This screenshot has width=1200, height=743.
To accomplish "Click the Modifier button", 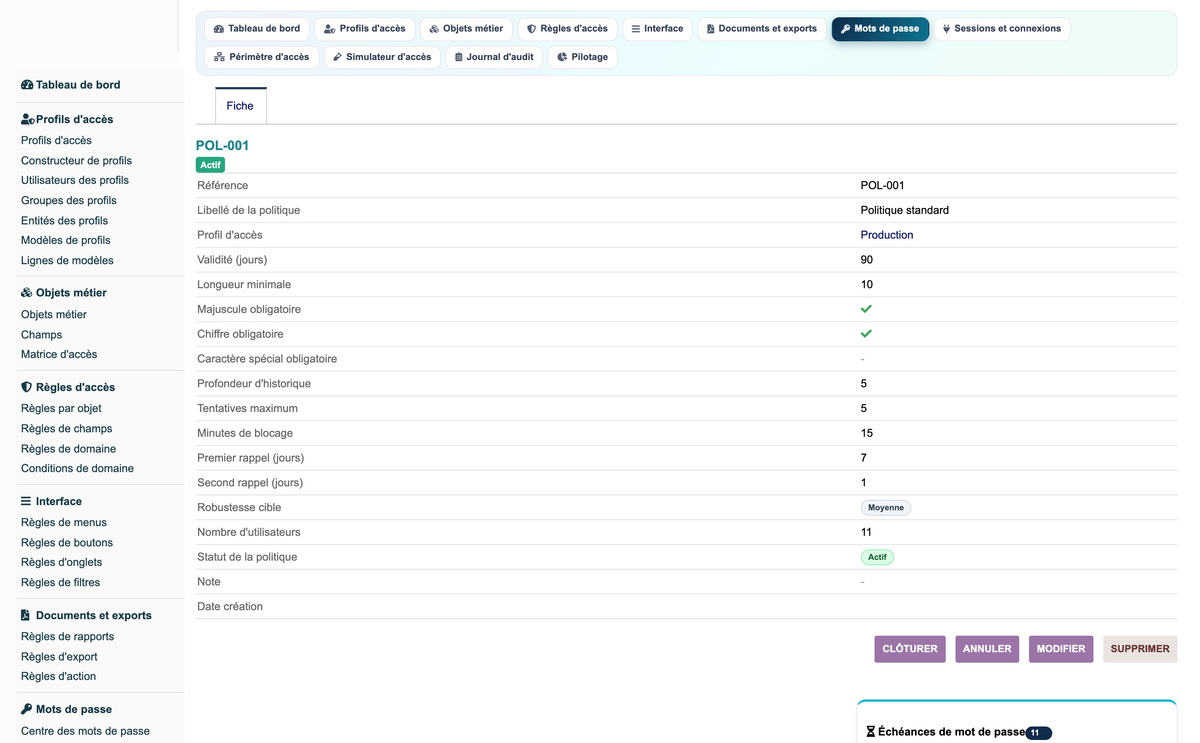I will [1061, 649].
